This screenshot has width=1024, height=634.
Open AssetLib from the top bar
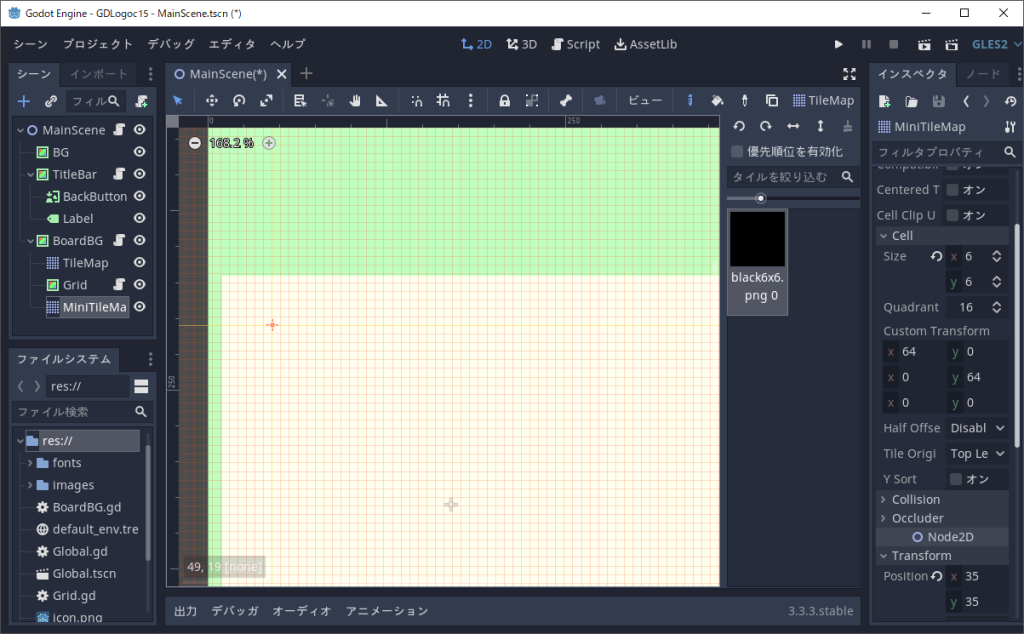point(645,44)
